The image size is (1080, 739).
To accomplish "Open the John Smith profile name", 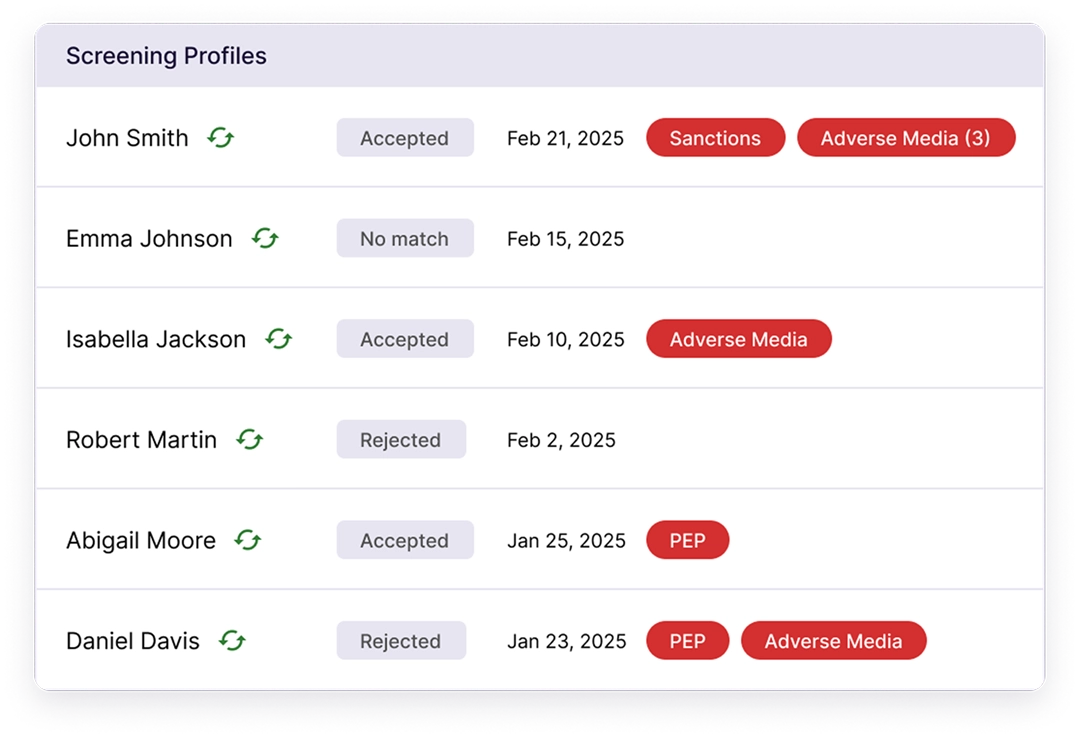I will pyautogui.click(x=127, y=138).
